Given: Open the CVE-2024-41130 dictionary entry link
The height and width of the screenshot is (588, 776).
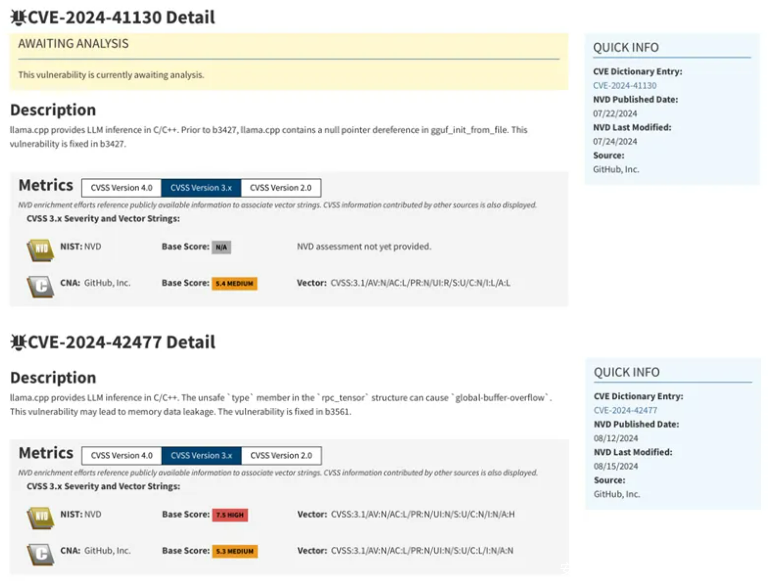Looking at the screenshot, I should tap(624, 86).
